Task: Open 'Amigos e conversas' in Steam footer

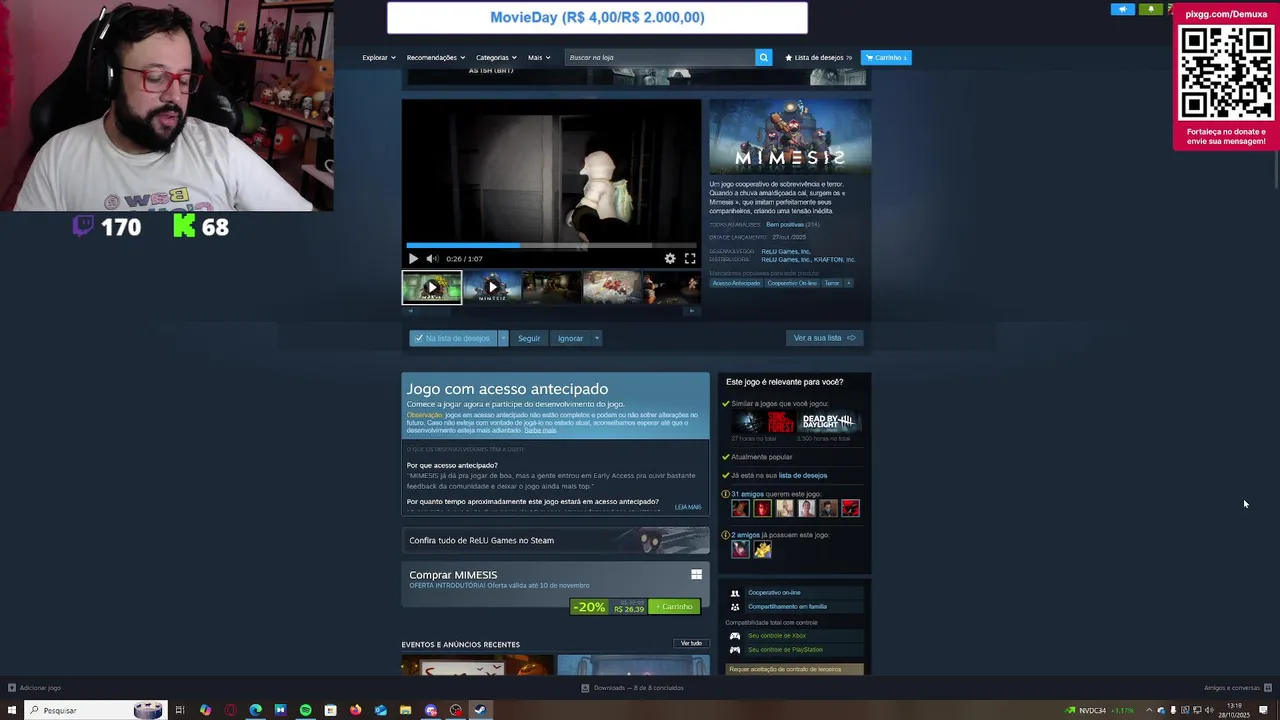Action: (x=1237, y=688)
